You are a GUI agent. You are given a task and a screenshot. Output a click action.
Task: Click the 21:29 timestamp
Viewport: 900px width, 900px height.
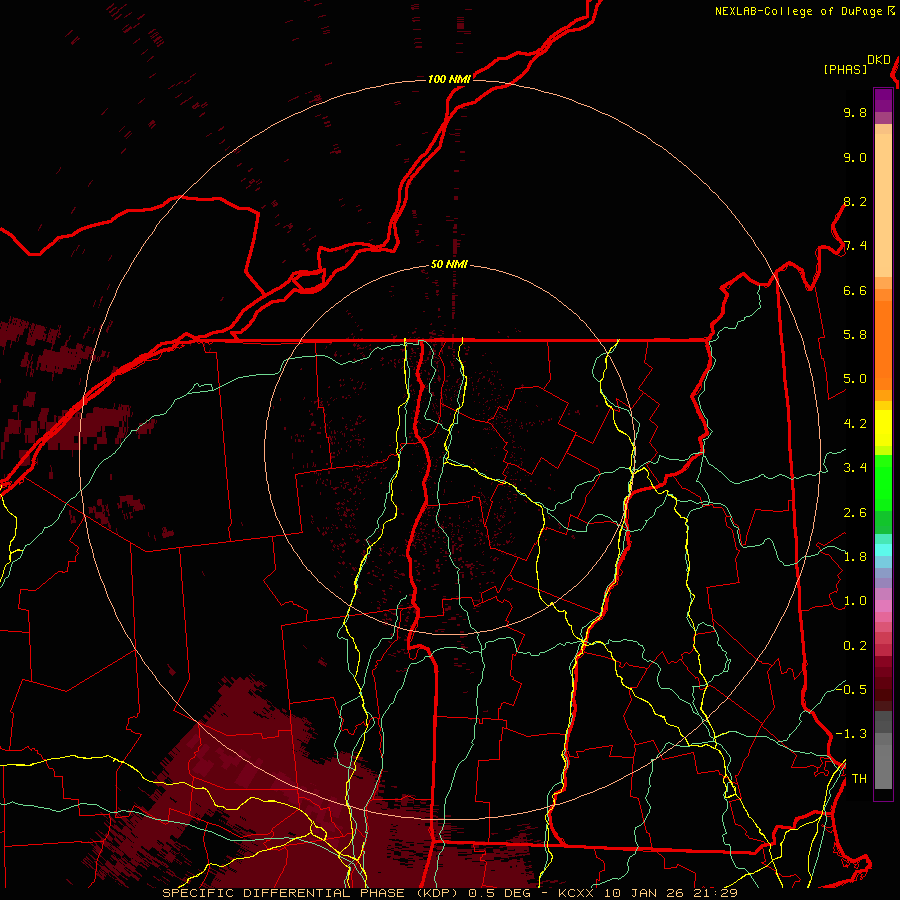click(x=715, y=893)
